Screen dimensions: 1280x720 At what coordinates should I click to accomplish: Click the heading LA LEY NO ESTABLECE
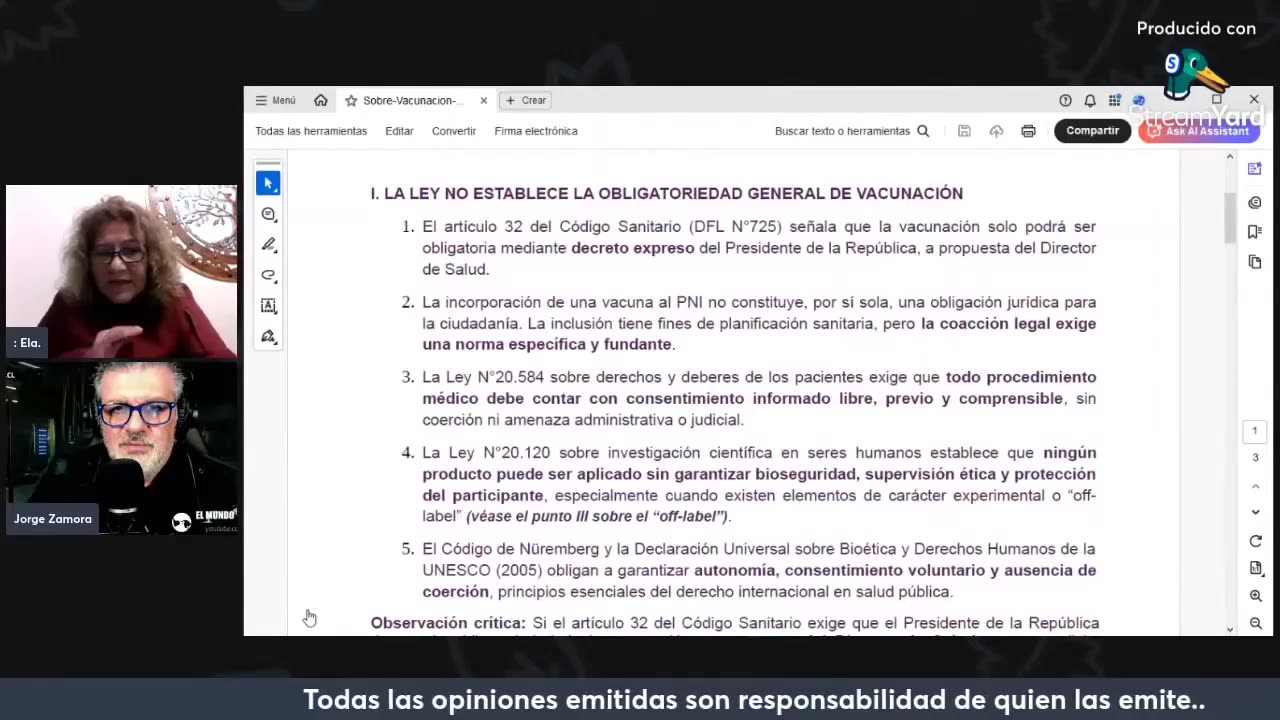pos(667,194)
